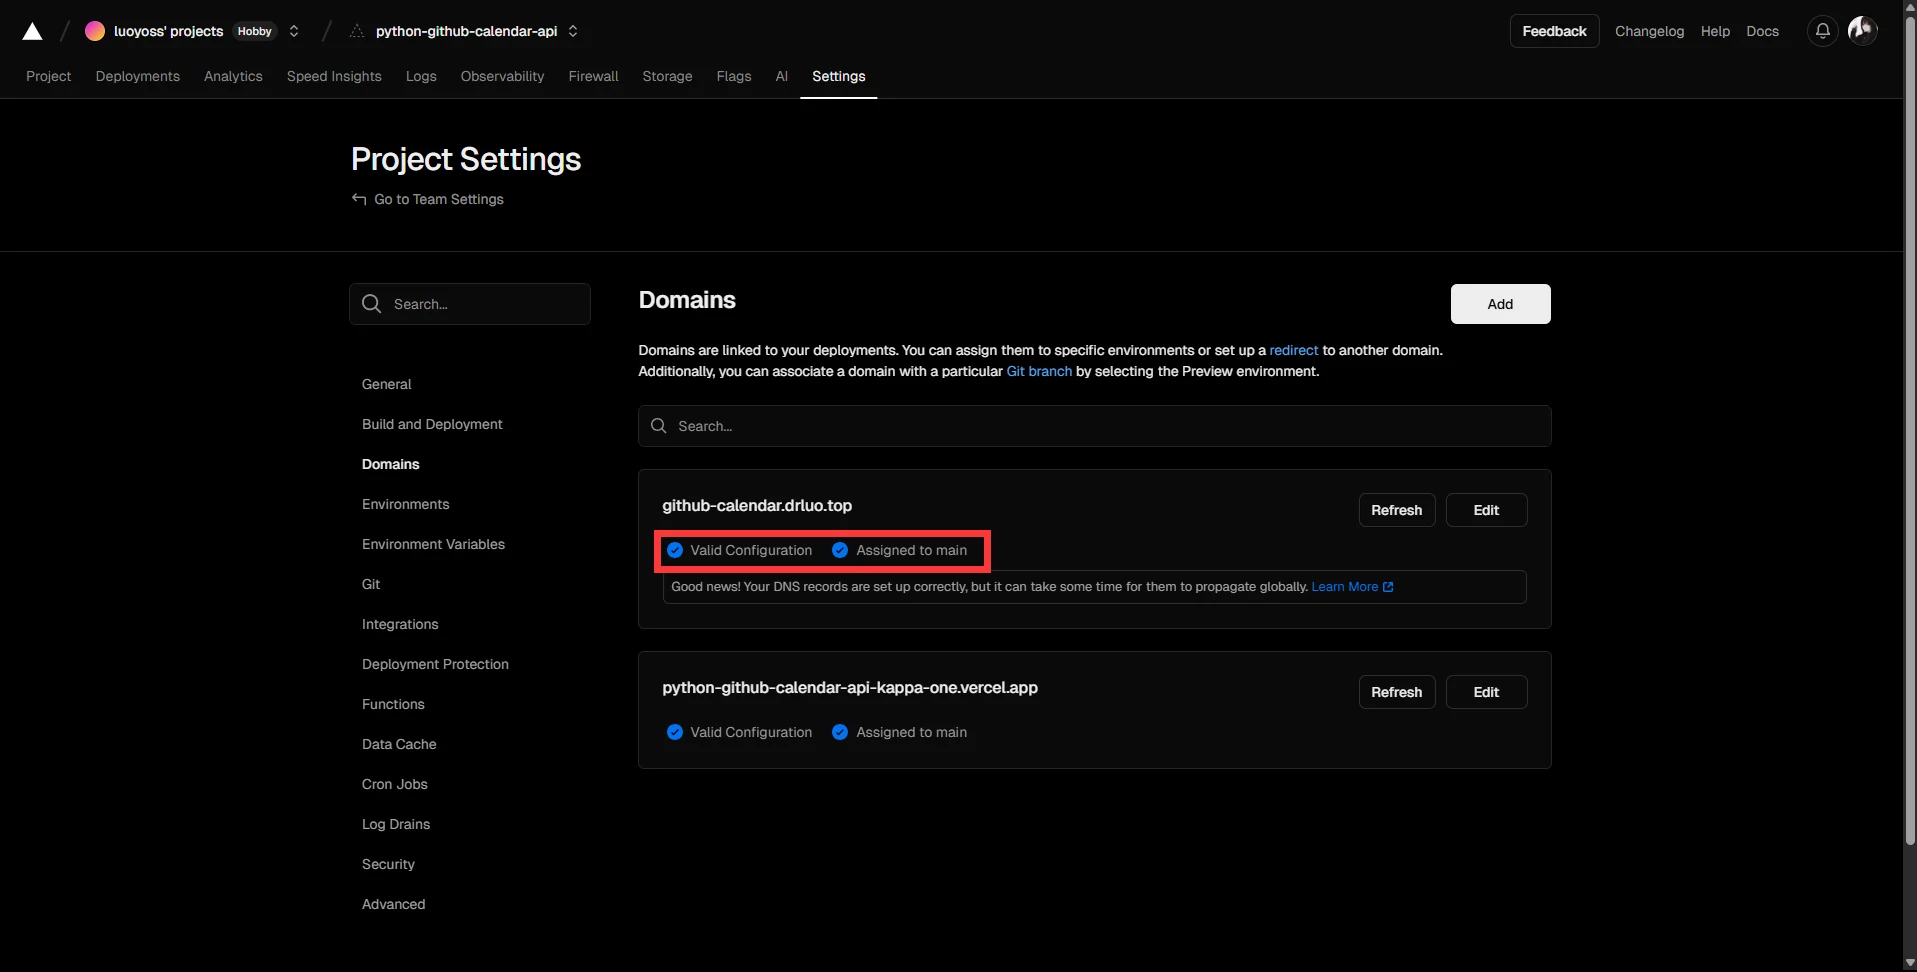Click the Learn More external link icon
The image size is (1917, 972).
coord(1388,587)
